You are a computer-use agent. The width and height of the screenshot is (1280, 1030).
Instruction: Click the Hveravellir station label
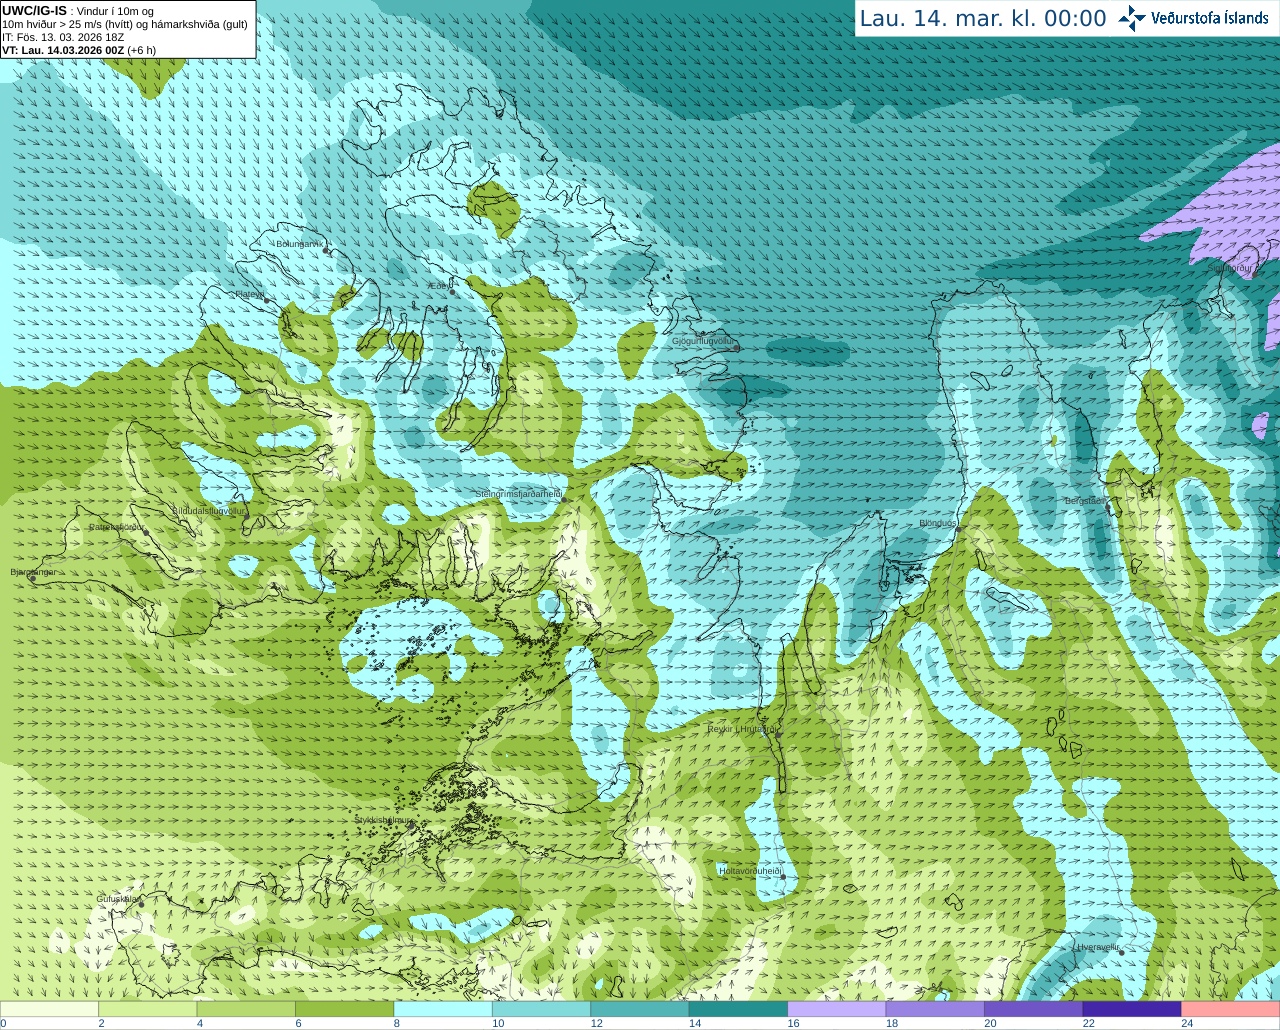[x=1099, y=947]
